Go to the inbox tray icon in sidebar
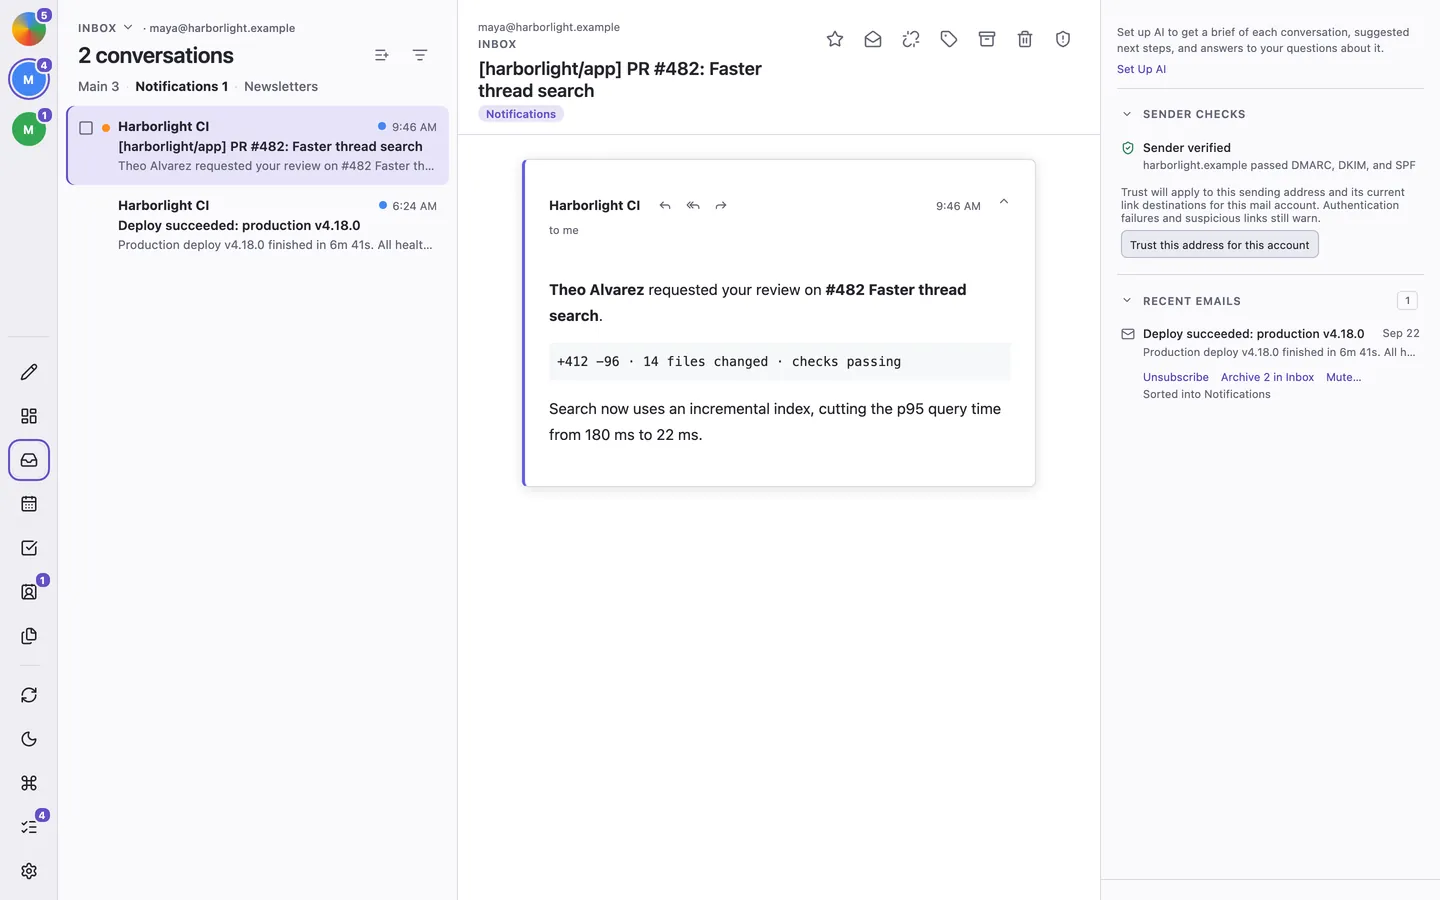The height and width of the screenshot is (900, 1440). [x=29, y=460]
